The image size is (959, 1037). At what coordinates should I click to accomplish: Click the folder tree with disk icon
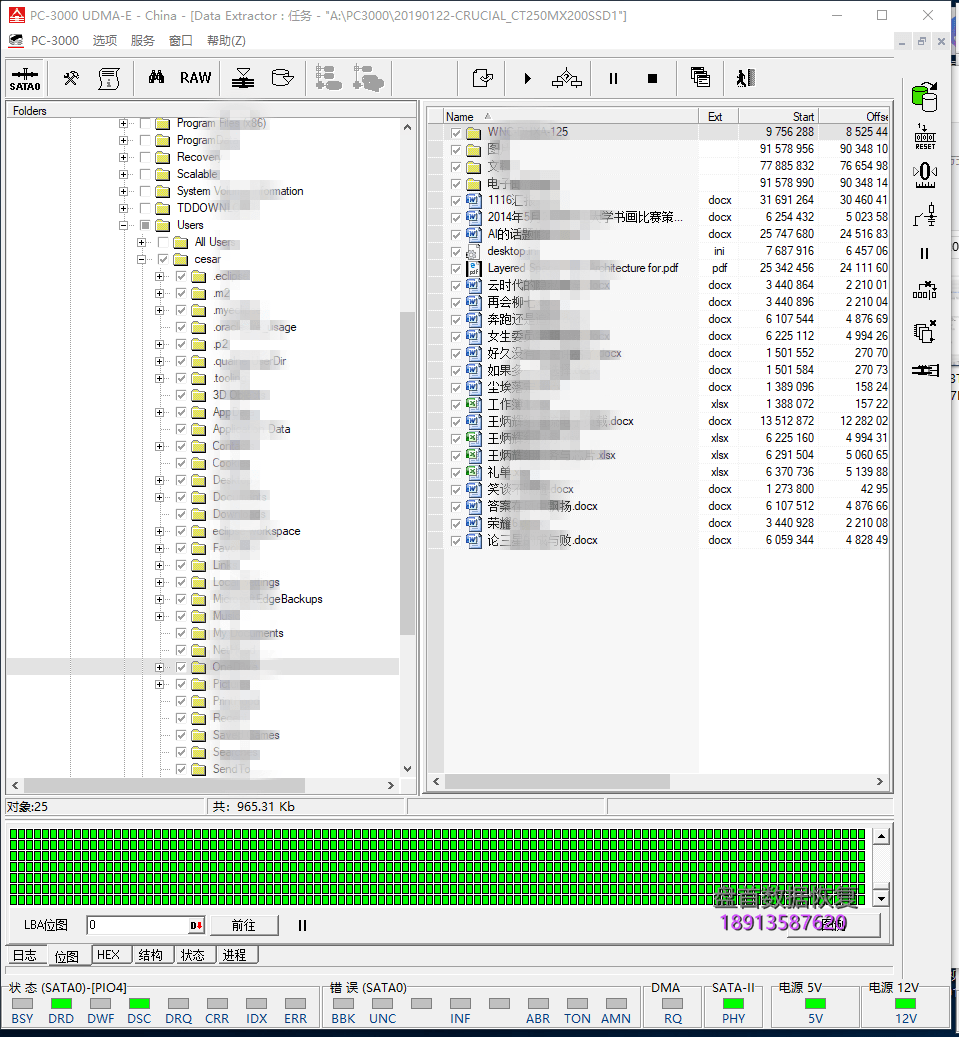click(x=328, y=78)
